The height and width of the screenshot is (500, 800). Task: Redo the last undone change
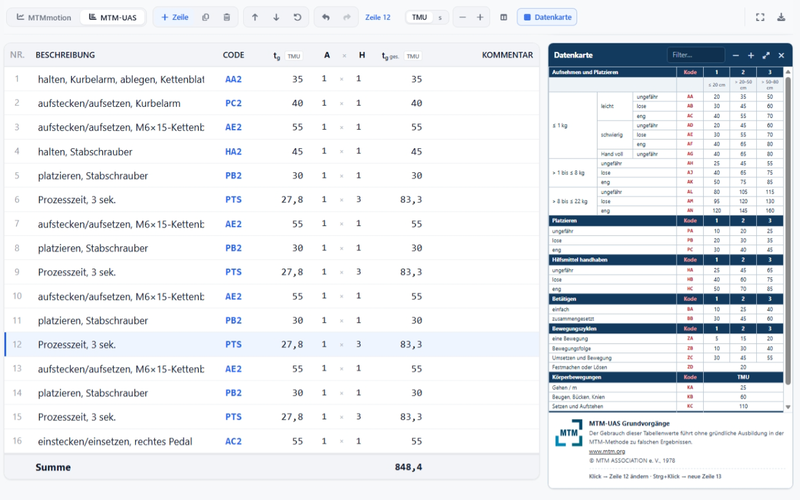tap(347, 17)
